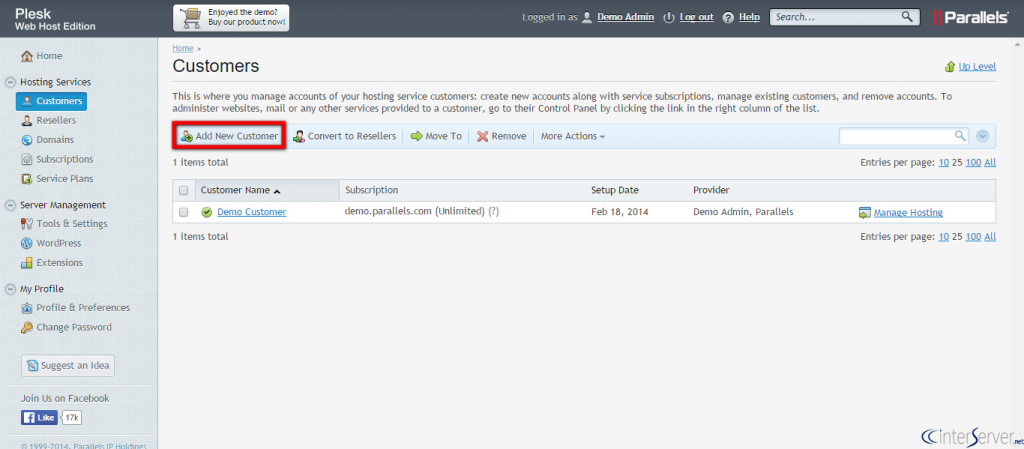Show All entries using top pager
1024x449 pixels.
[x=990, y=163]
